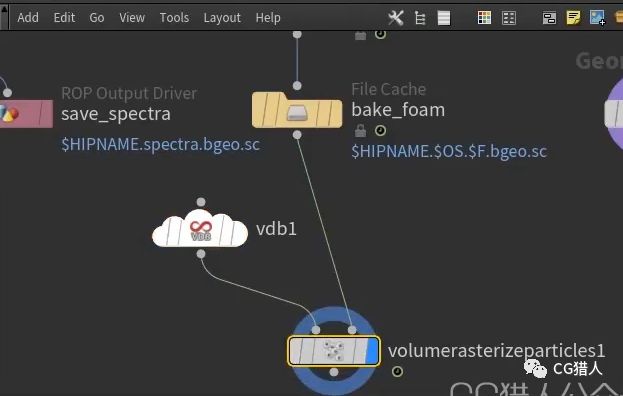The width and height of the screenshot is (623, 396).
Task: Create a network box icon
Action: pos(549,18)
